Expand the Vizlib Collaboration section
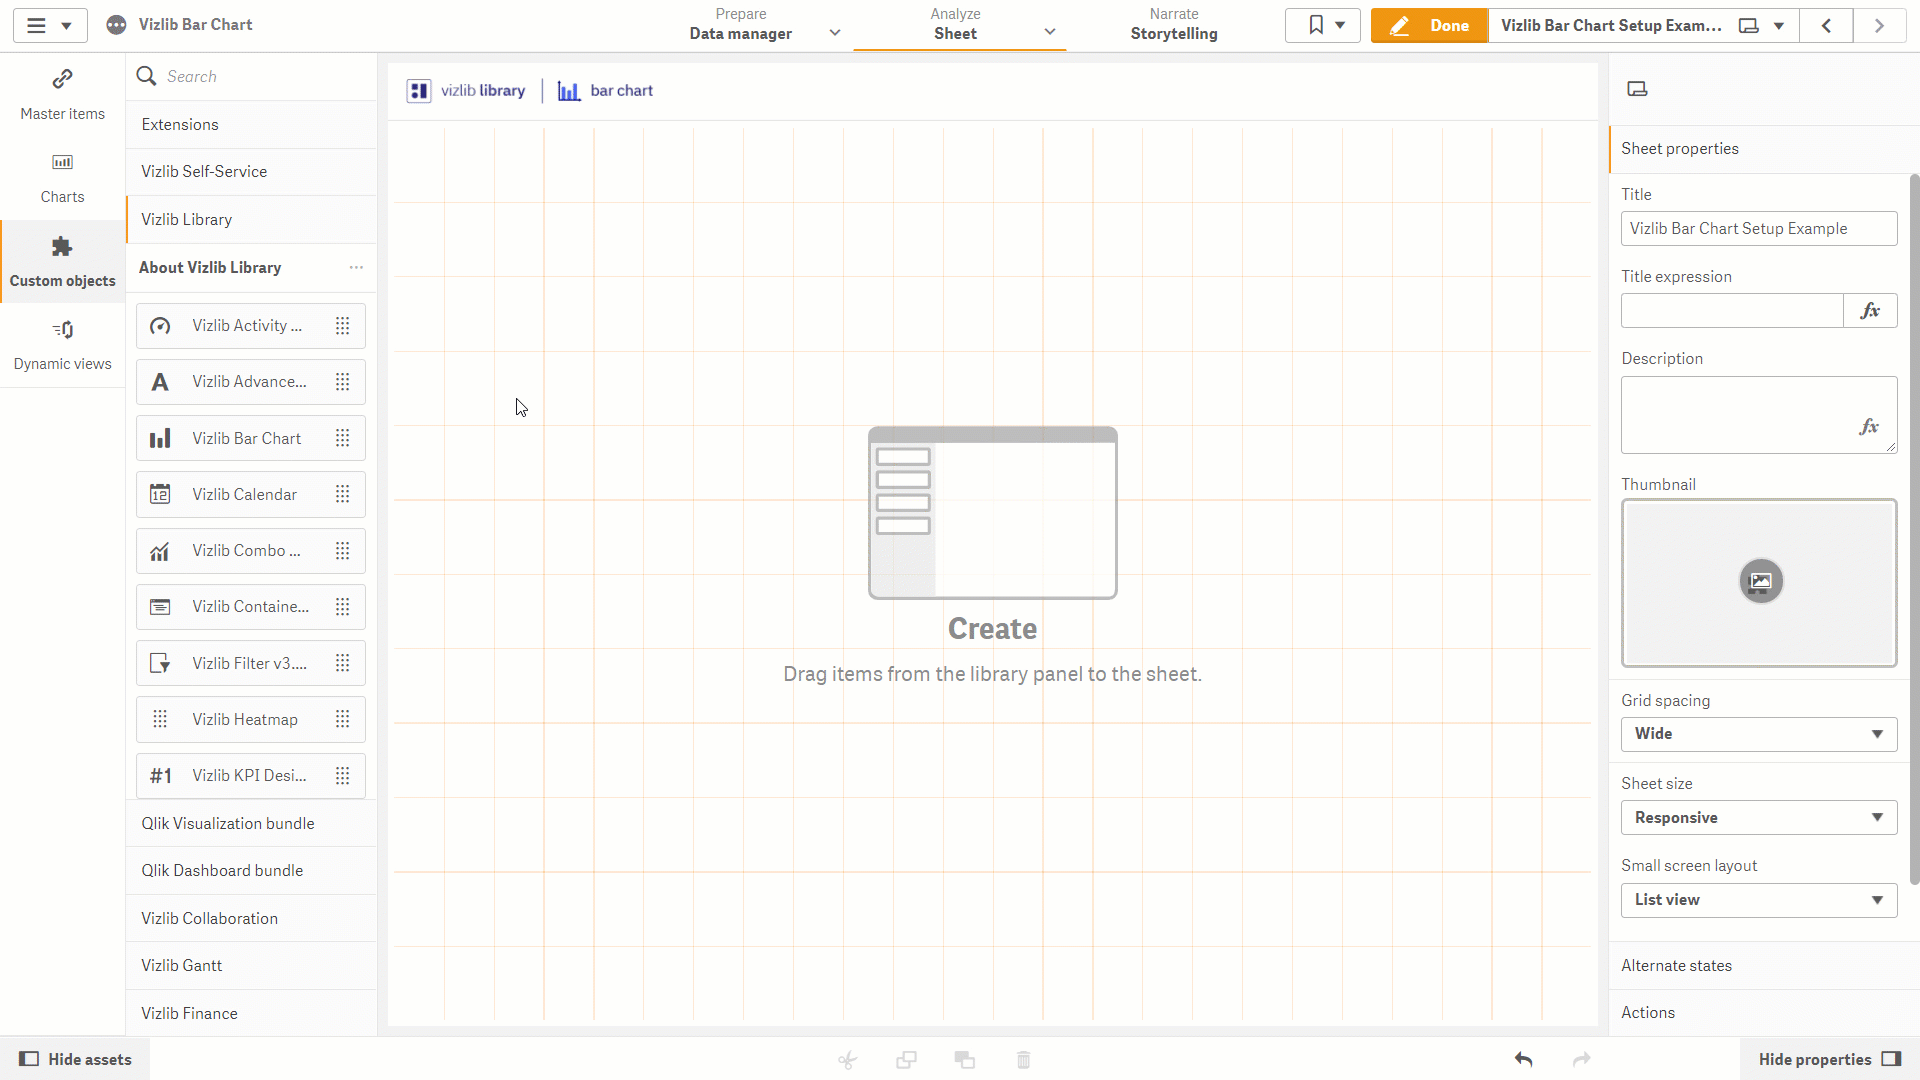1920x1080 pixels. coord(251,918)
